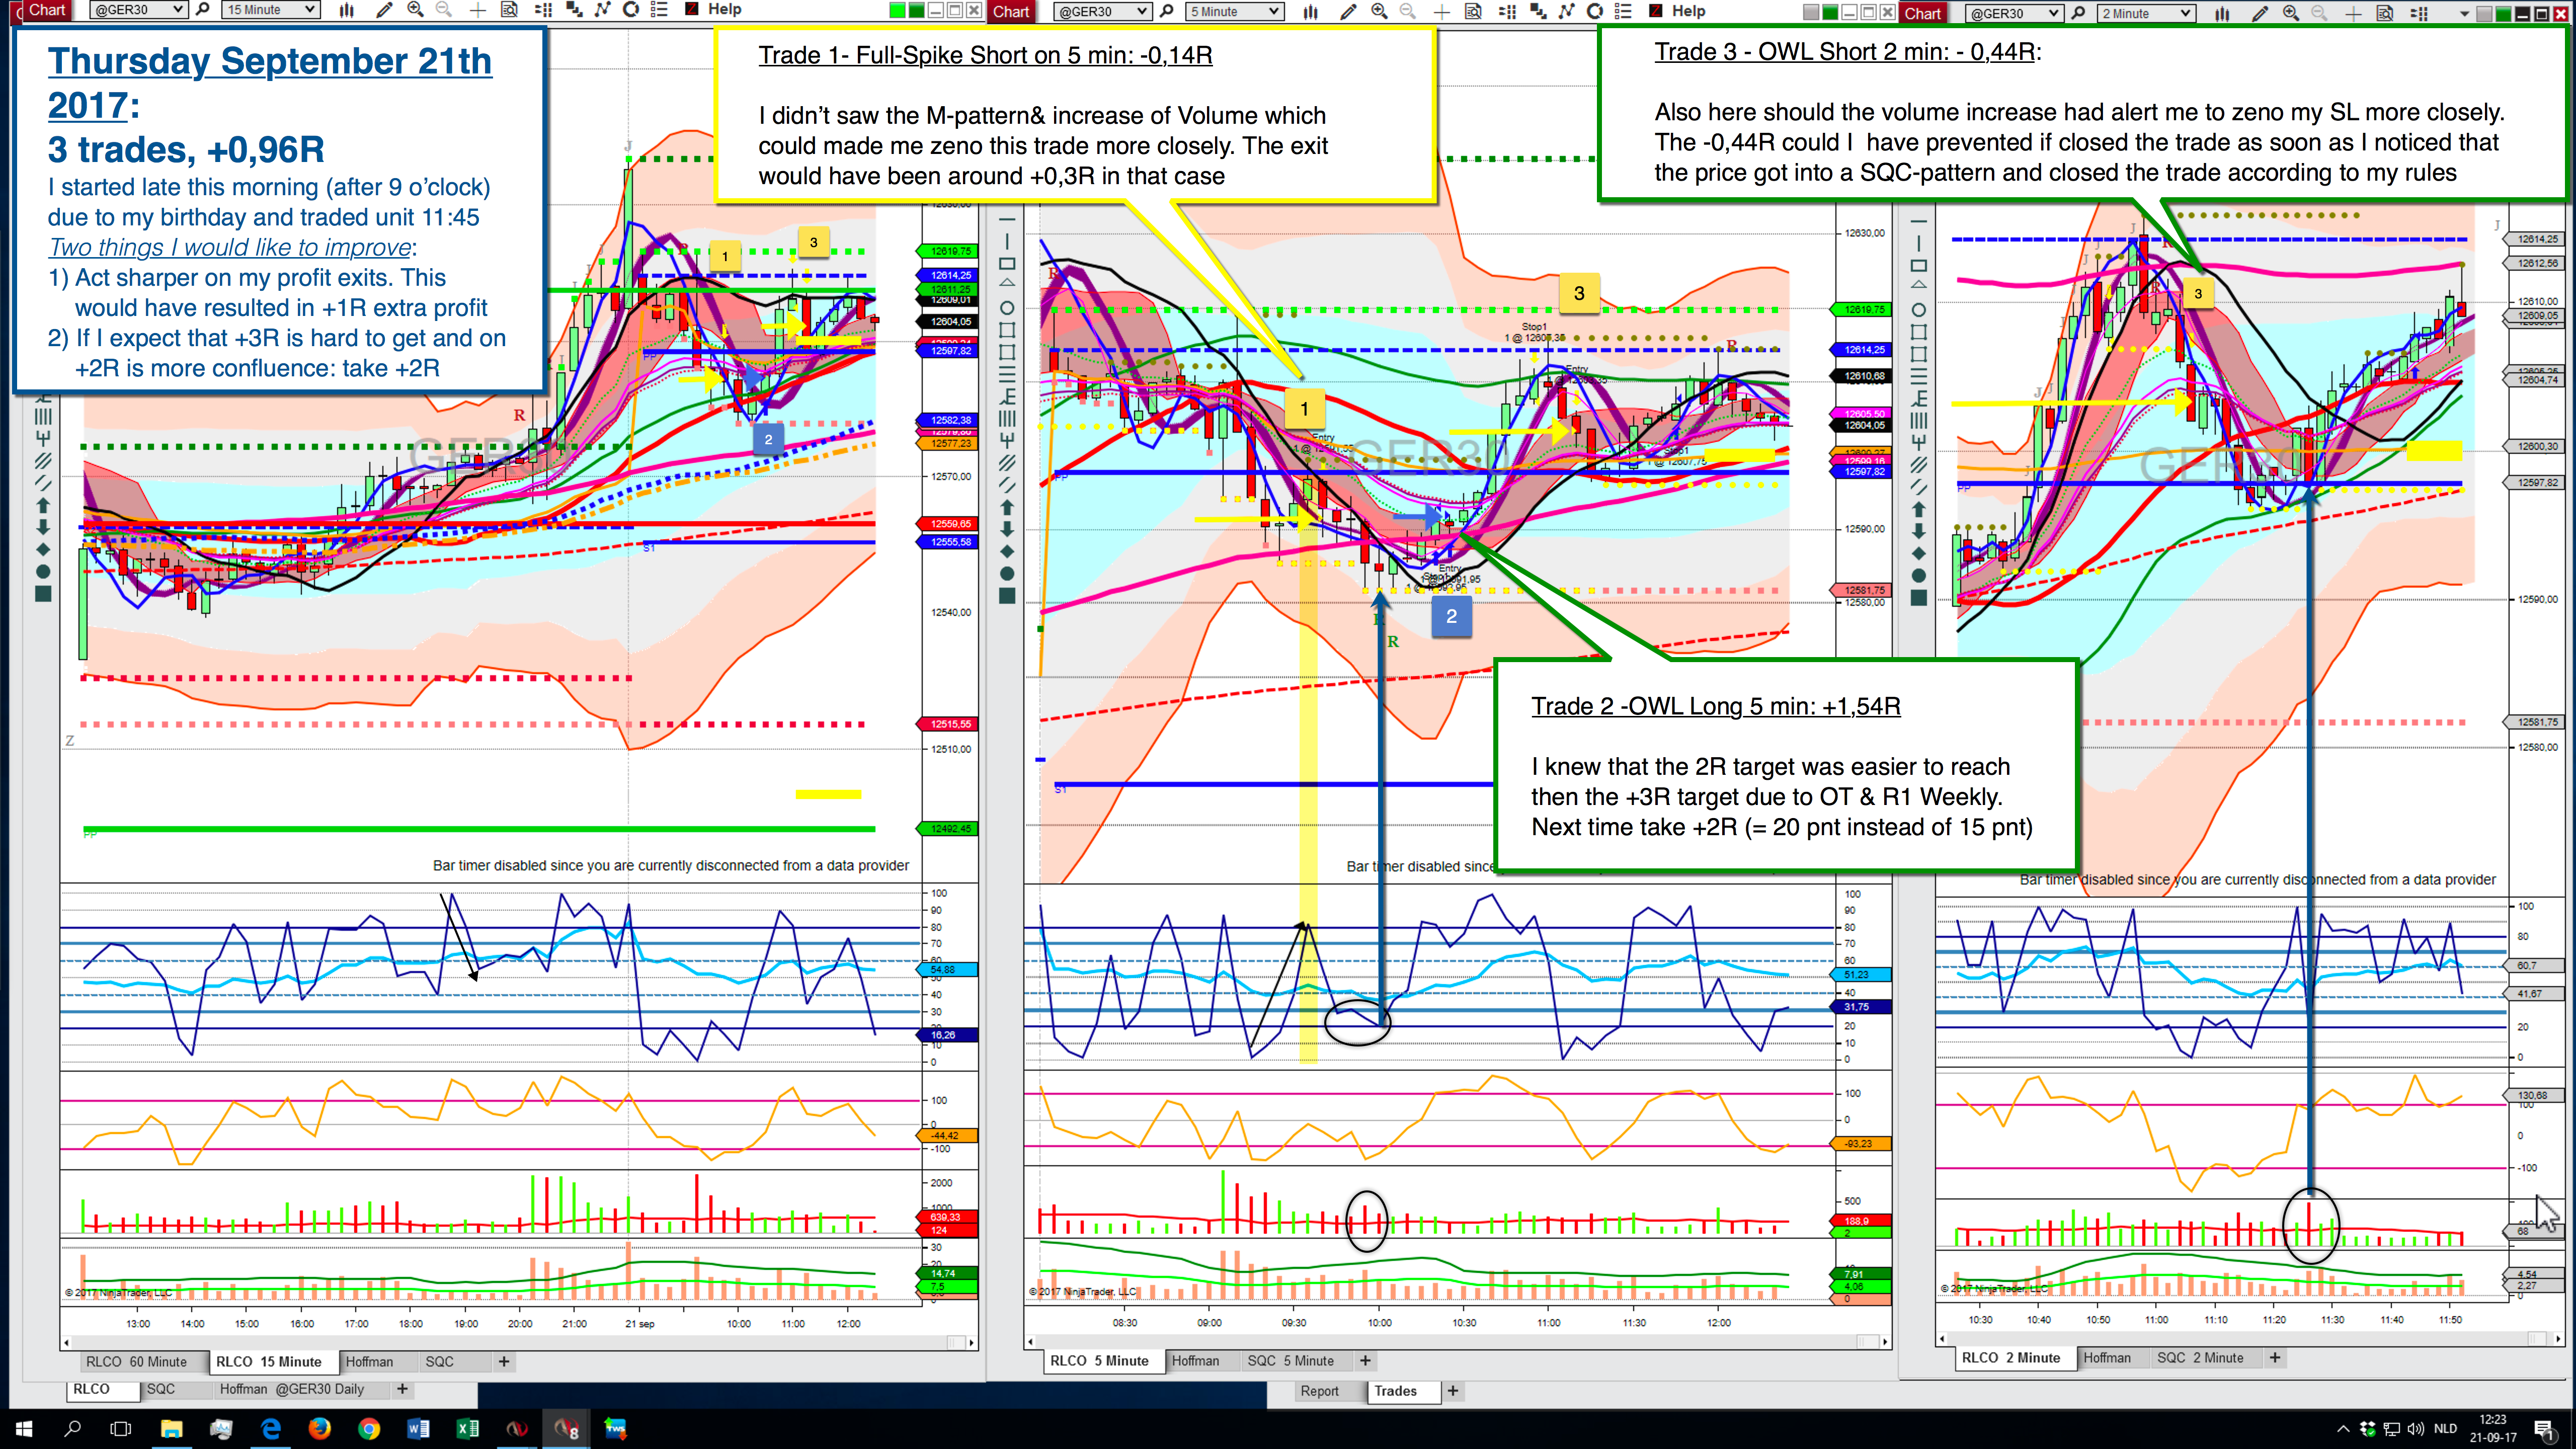This screenshot has height=1449, width=2576.
Task: Click right scroll arrow under 5 Minute chart
Action: [1885, 1342]
